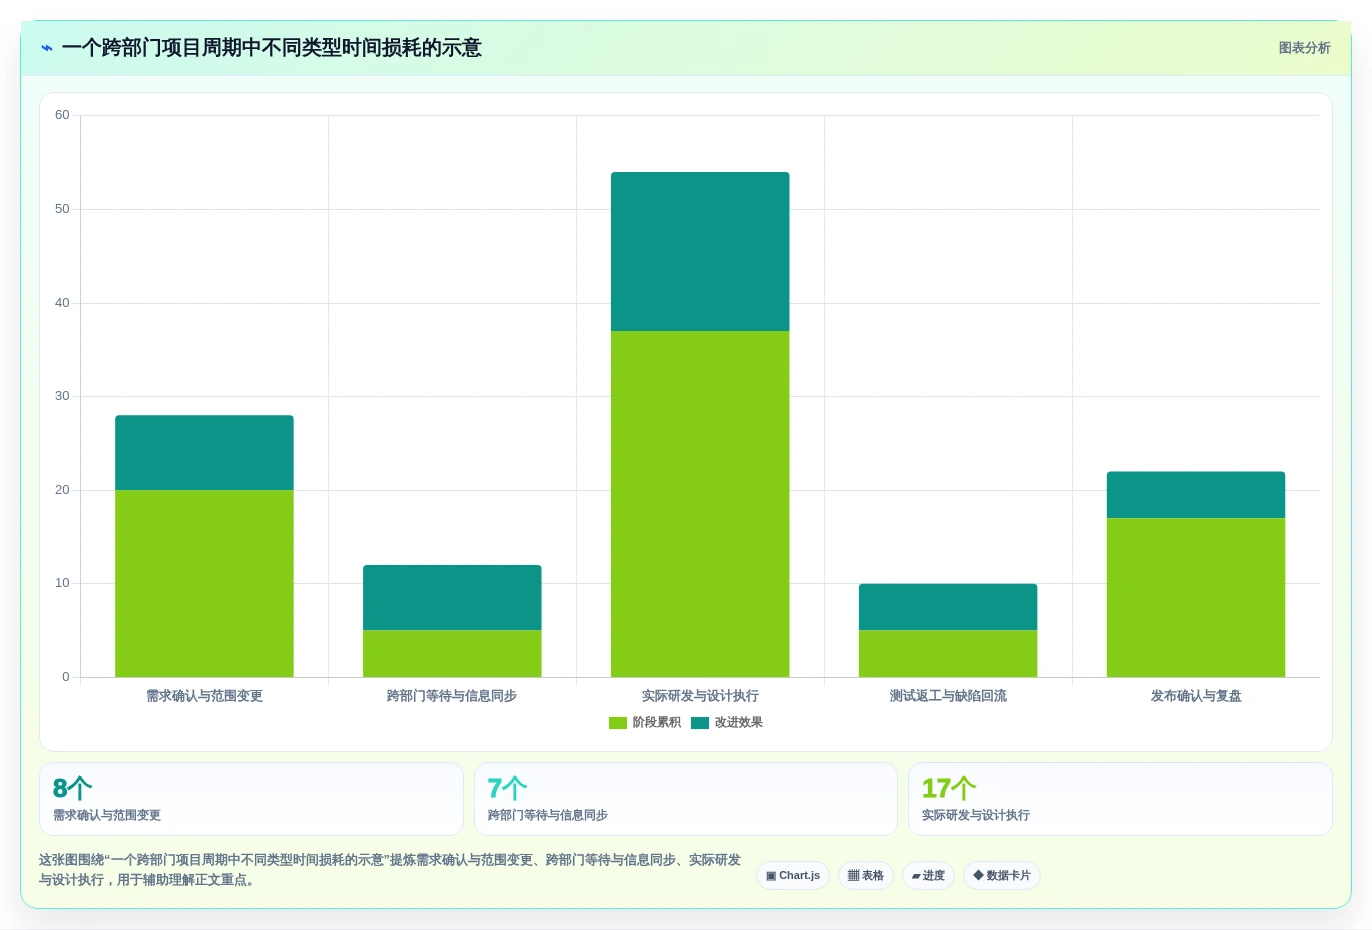Screen dimensions: 1372x930
Task: Toggle the 改进效果 legend item
Action: [727, 723]
